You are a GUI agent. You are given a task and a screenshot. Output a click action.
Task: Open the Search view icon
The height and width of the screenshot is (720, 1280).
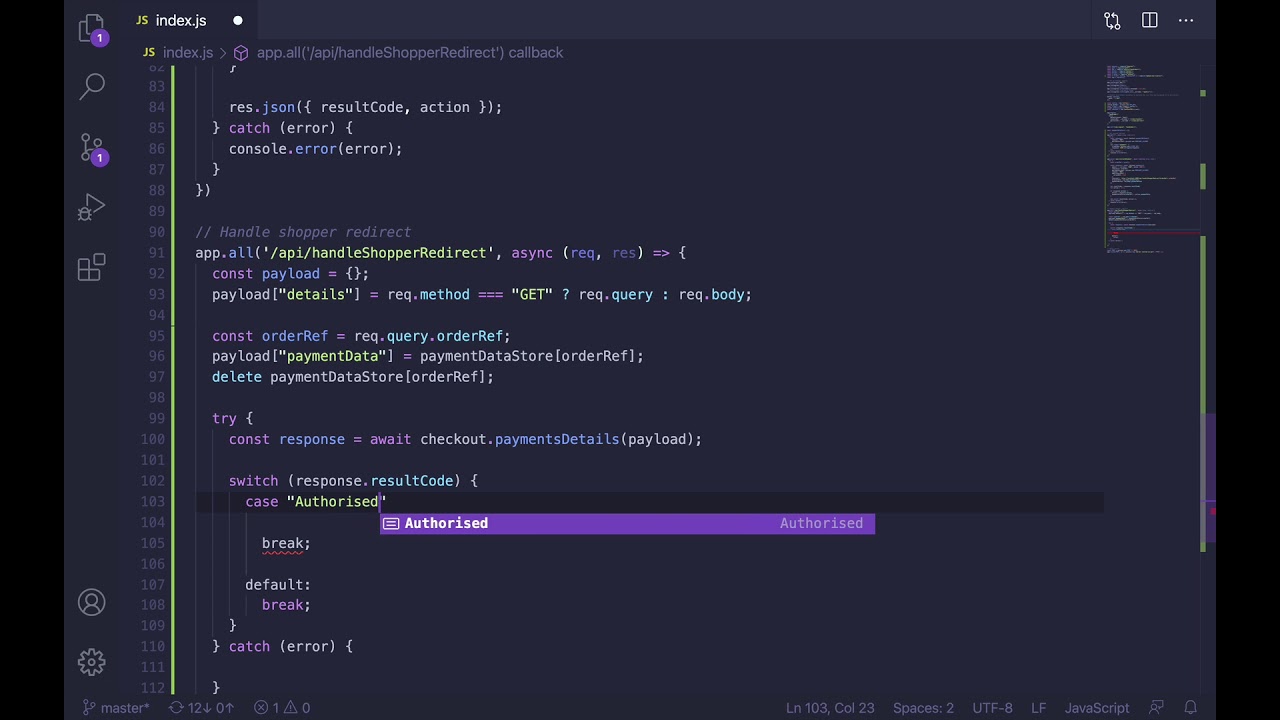(92, 87)
